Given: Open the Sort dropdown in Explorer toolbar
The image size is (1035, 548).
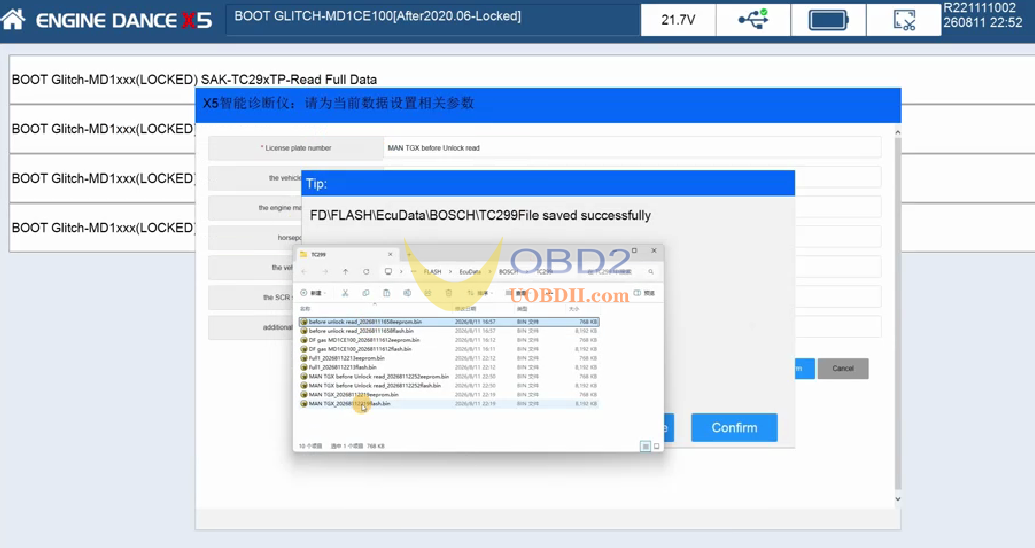Looking at the screenshot, I should 481,292.
